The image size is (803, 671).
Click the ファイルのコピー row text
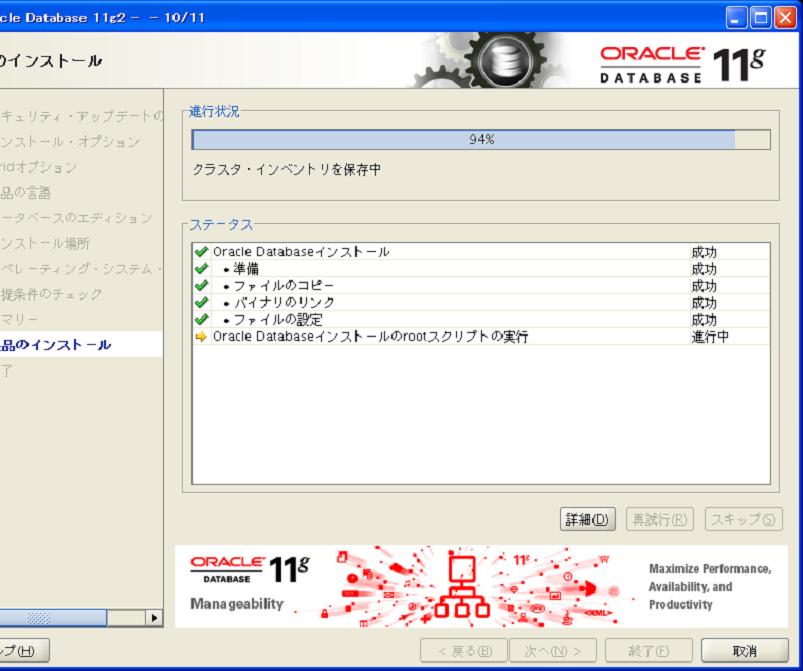pyautogui.click(x=283, y=285)
